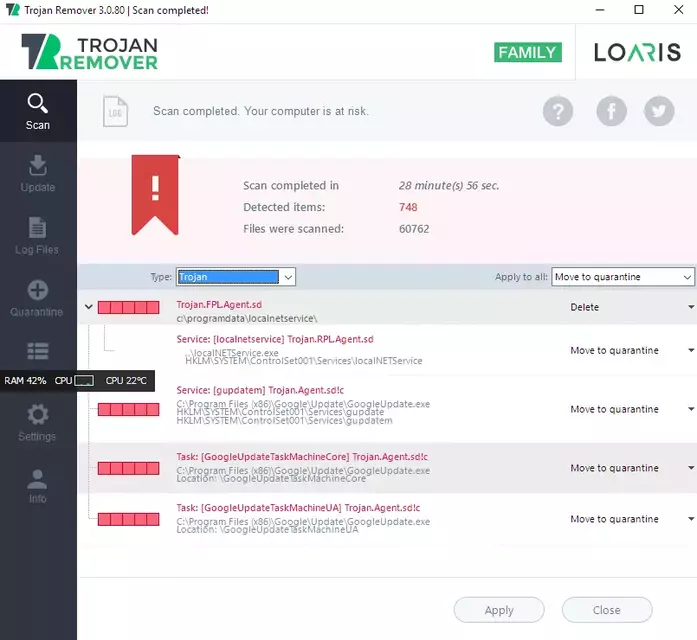Open the Scan section in sidebar
The image size is (697, 640).
pyautogui.click(x=38, y=111)
